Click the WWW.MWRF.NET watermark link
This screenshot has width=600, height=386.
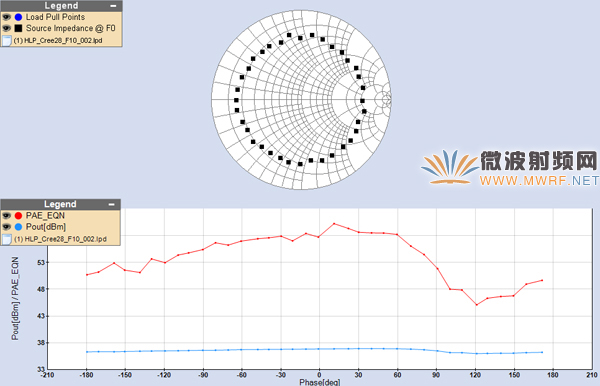pos(539,181)
